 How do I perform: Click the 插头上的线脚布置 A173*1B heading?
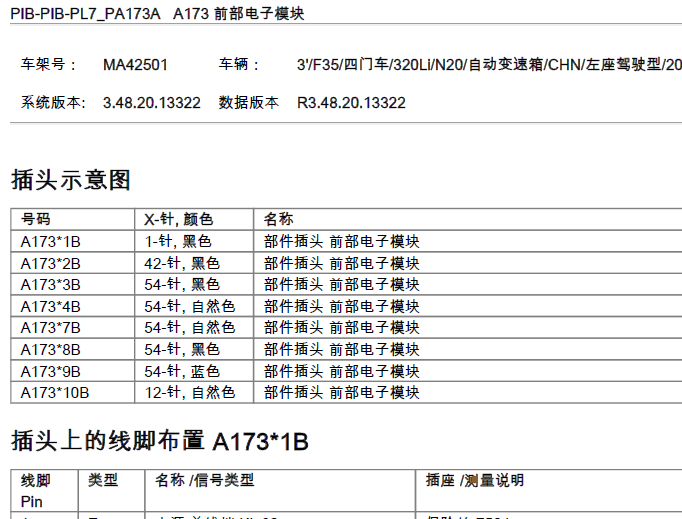point(160,441)
